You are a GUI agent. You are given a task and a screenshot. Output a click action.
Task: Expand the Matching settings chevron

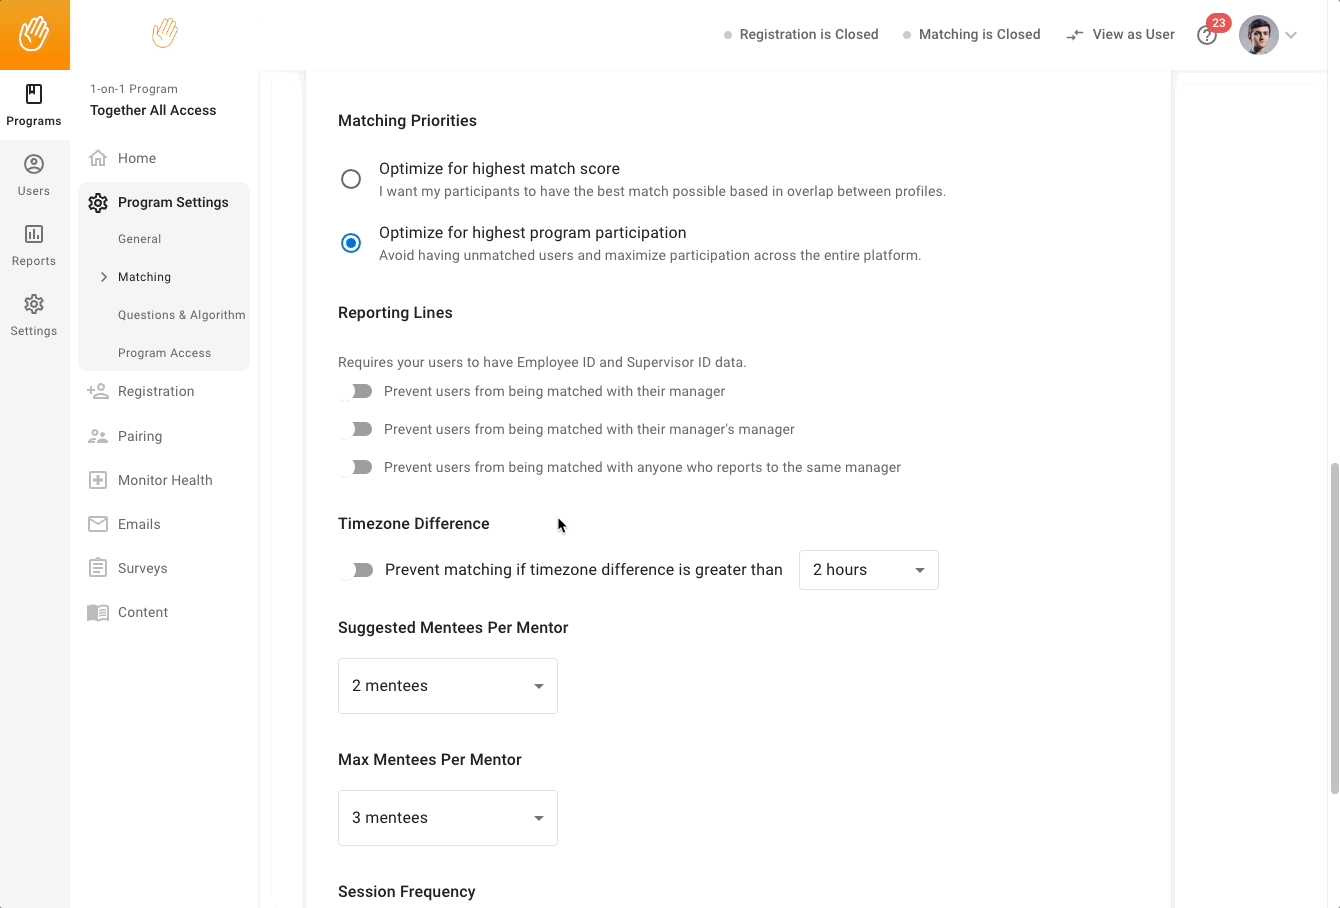tap(104, 276)
